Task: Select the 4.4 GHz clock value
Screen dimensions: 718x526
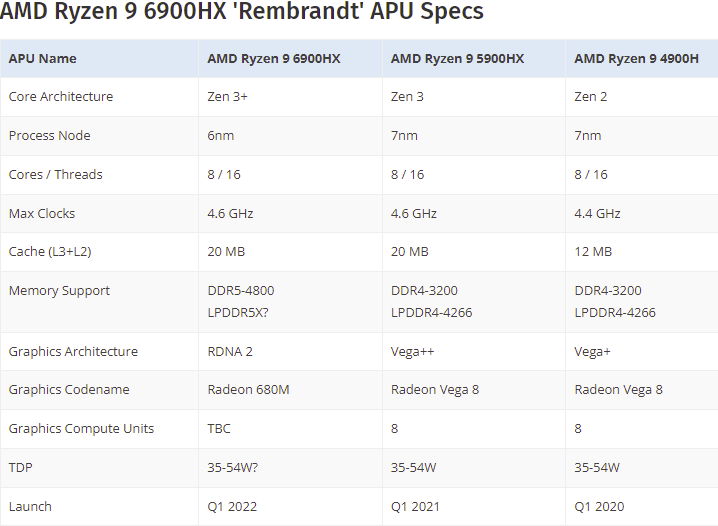Action: coord(597,213)
